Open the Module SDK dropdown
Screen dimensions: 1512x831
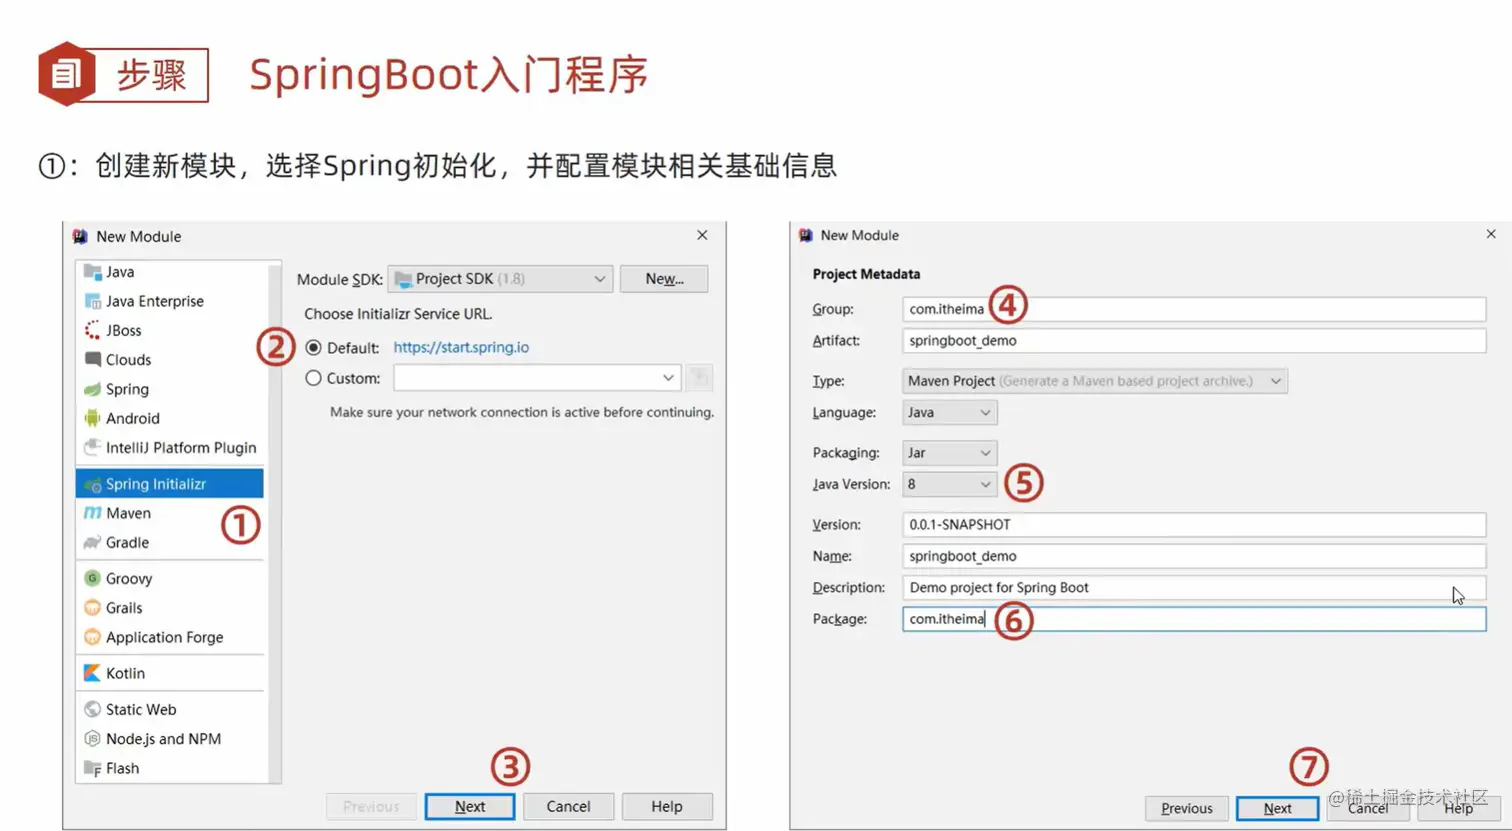tap(500, 279)
